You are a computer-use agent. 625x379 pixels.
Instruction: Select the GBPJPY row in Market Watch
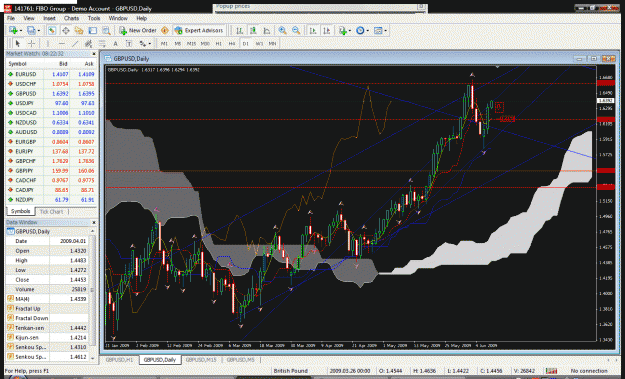point(51,171)
